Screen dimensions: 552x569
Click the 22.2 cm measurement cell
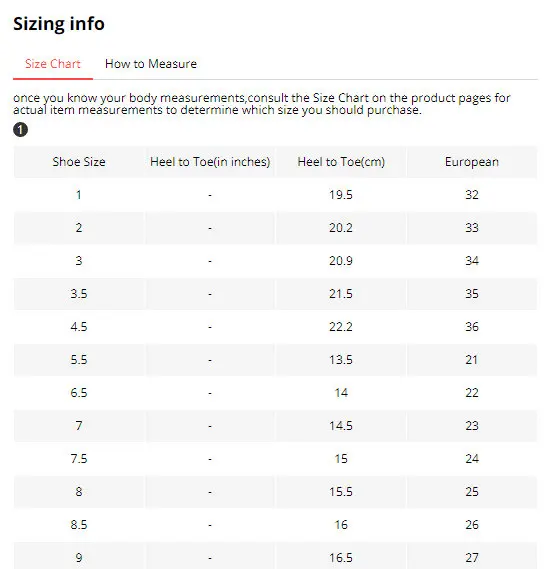tap(341, 327)
